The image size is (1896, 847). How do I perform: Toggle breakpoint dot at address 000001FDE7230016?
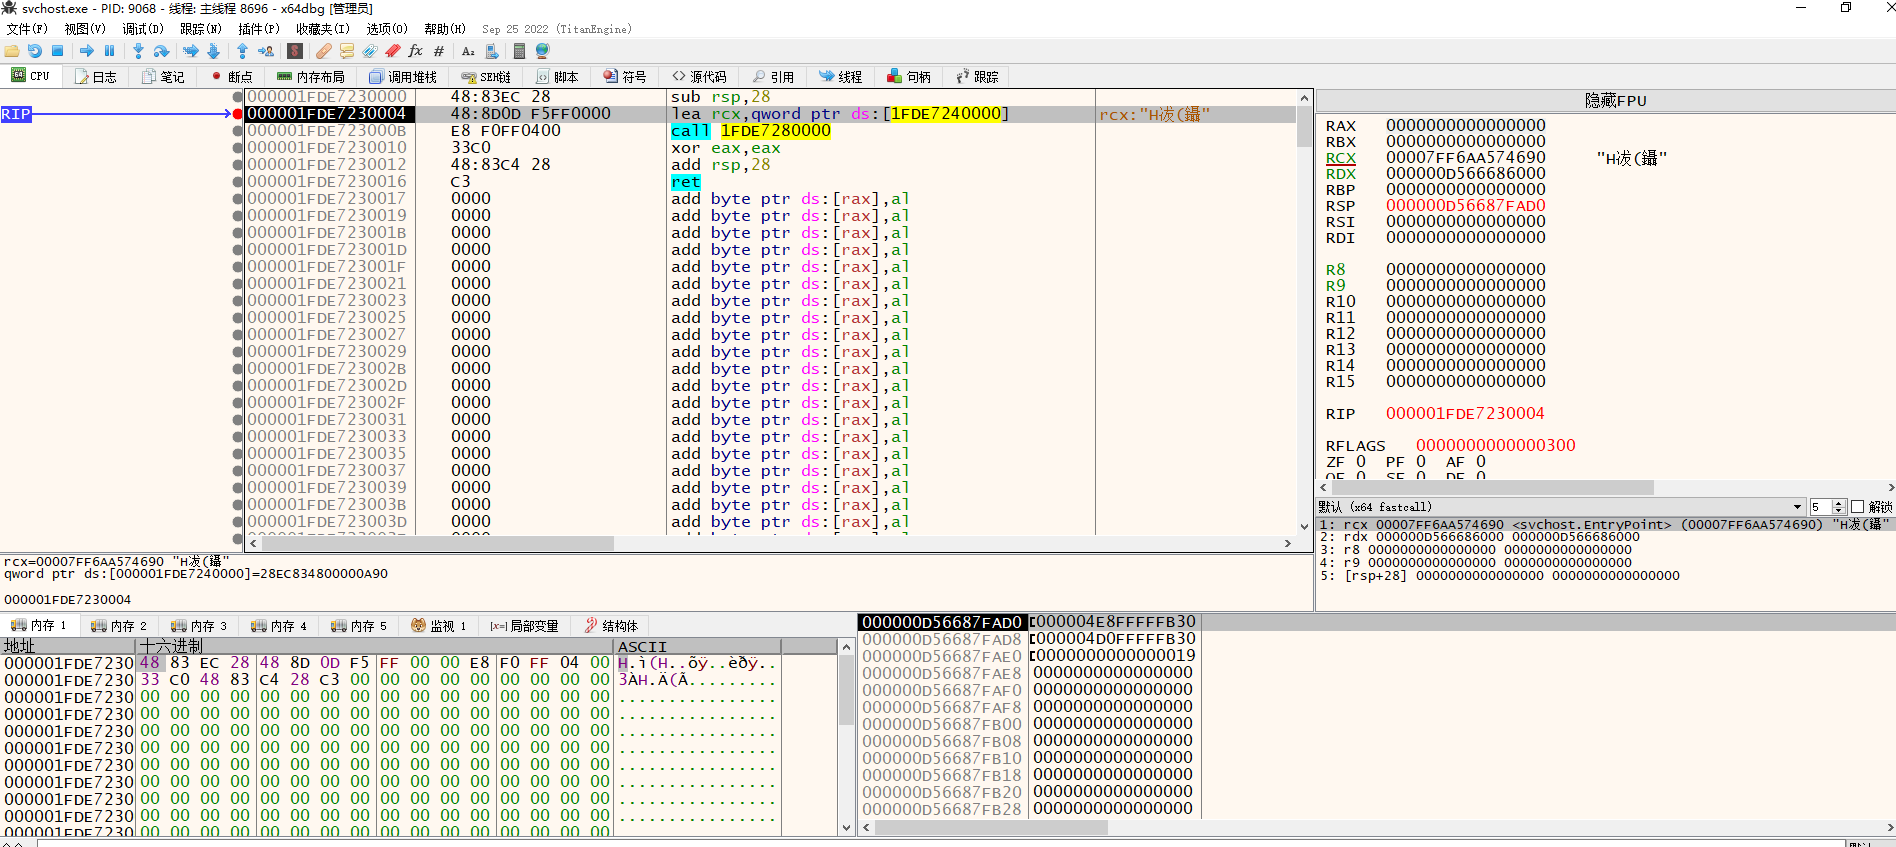coord(237,182)
